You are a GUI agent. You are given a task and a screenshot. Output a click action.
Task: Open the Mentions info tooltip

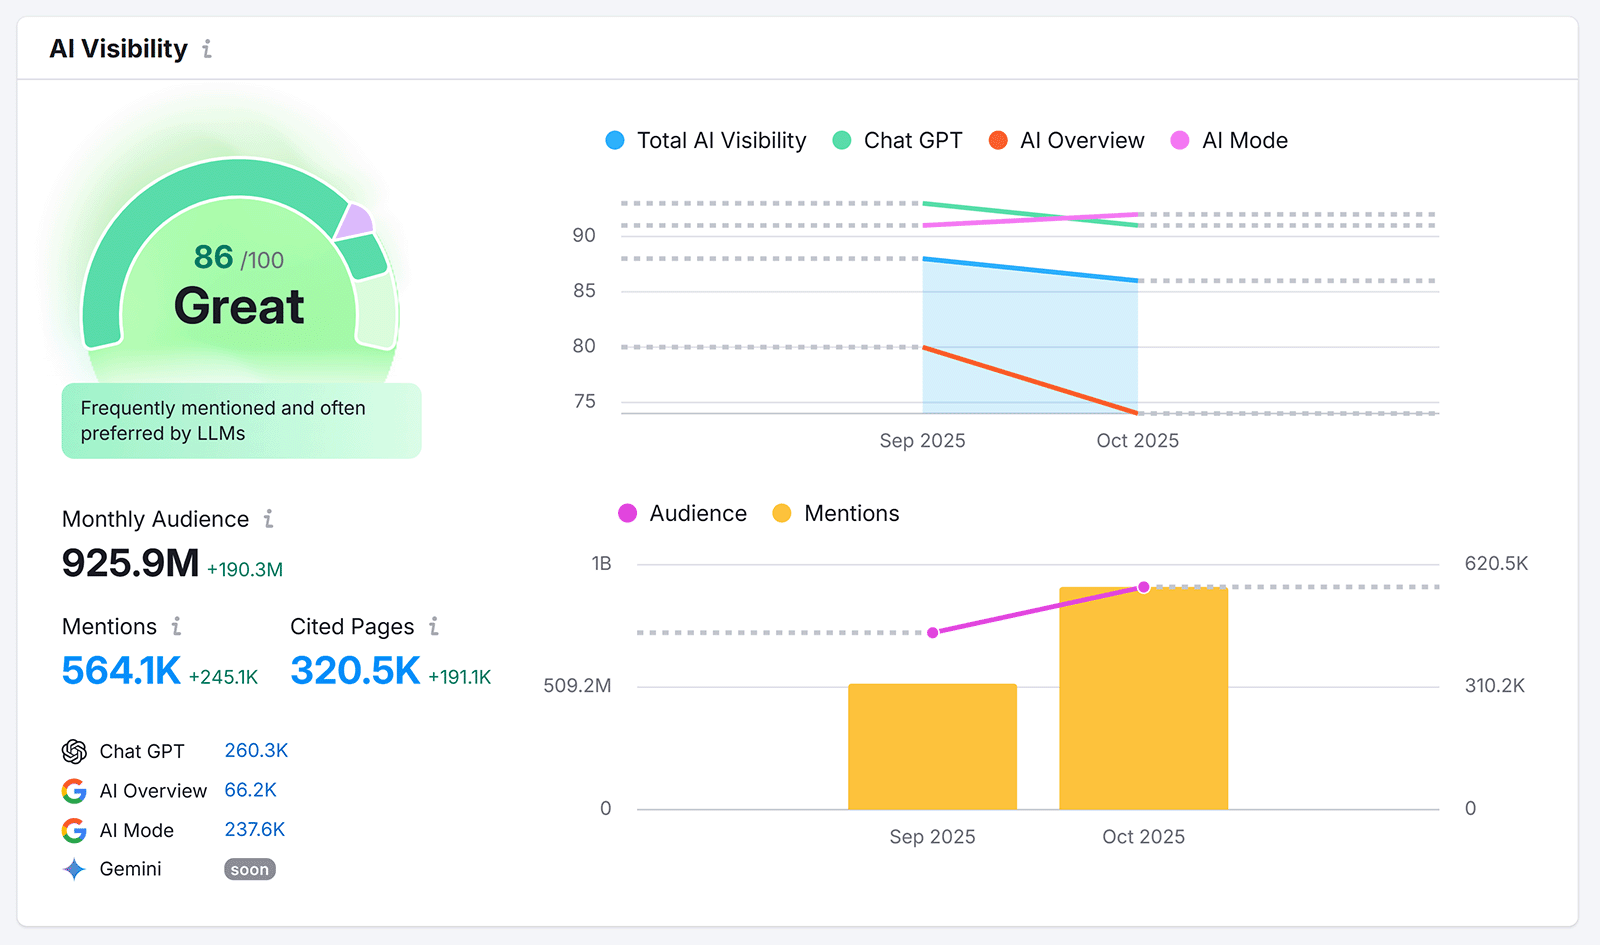[x=177, y=627]
